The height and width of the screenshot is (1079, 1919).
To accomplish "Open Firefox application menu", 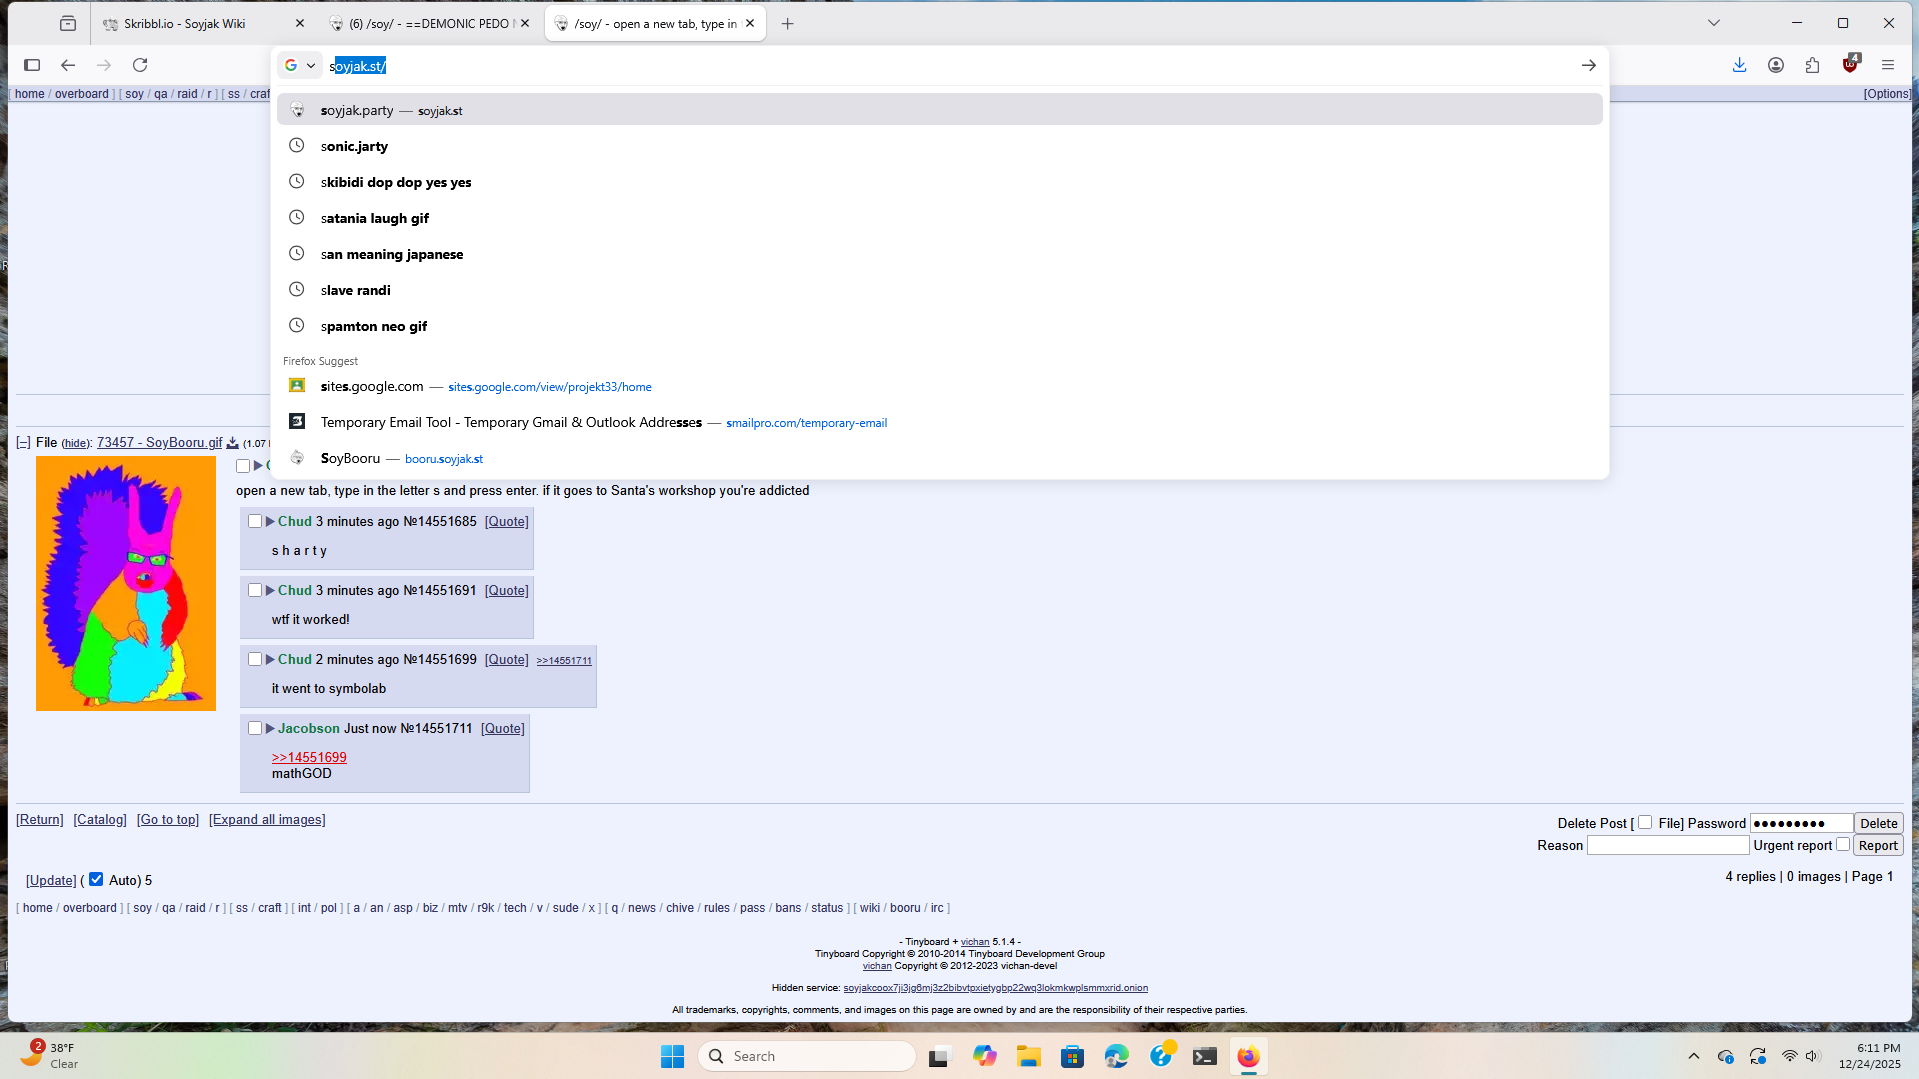I will tap(1888, 65).
